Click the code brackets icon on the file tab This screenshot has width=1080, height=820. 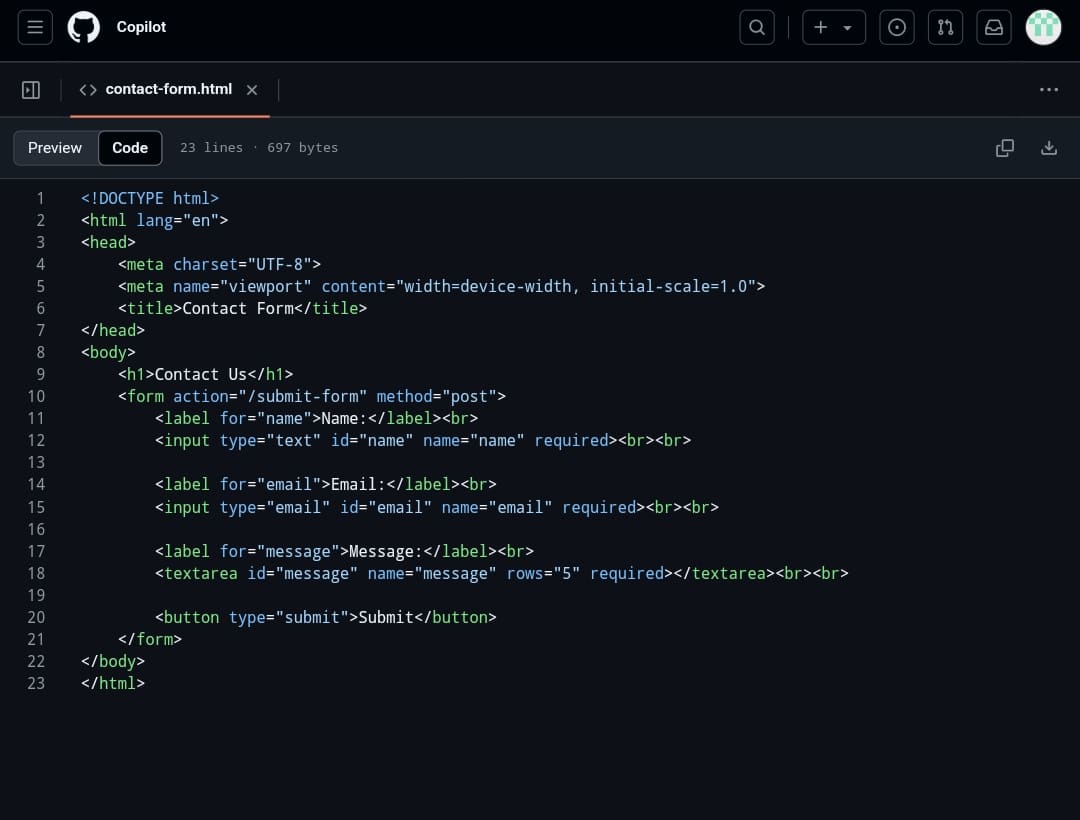click(x=87, y=90)
